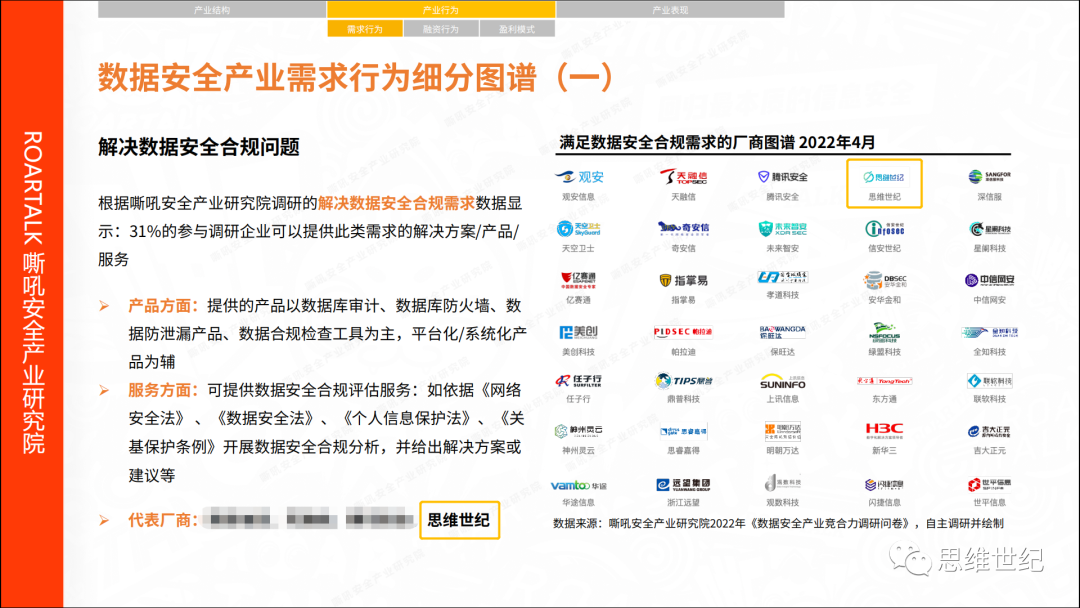Viewport: 1080px width, 608px height.
Task: Click the 明朝万达 logo
Action: click(x=782, y=431)
